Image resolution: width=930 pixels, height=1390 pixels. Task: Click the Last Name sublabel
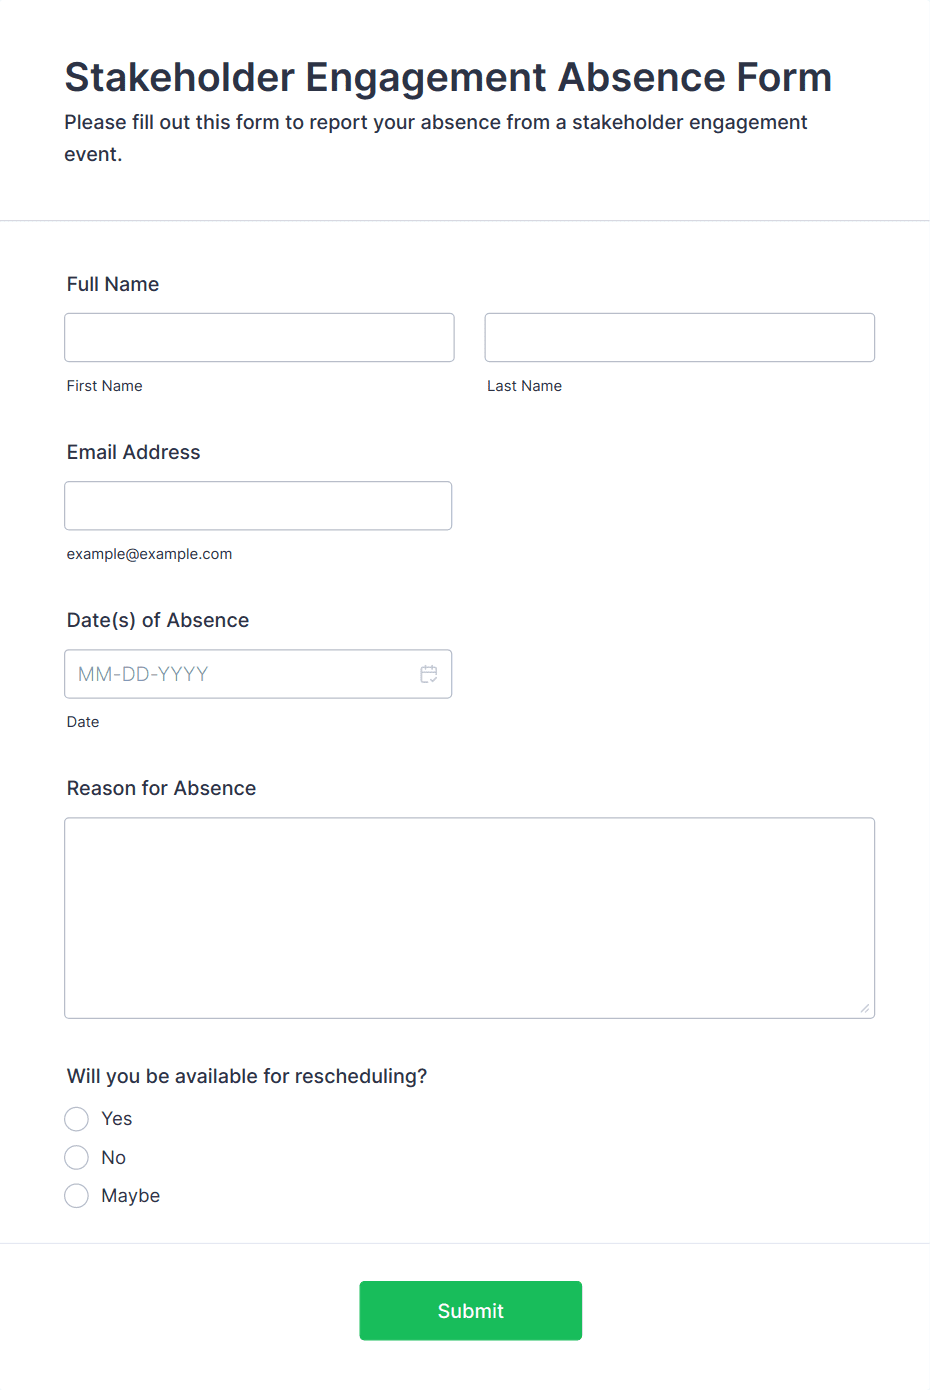tap(525, 386)
